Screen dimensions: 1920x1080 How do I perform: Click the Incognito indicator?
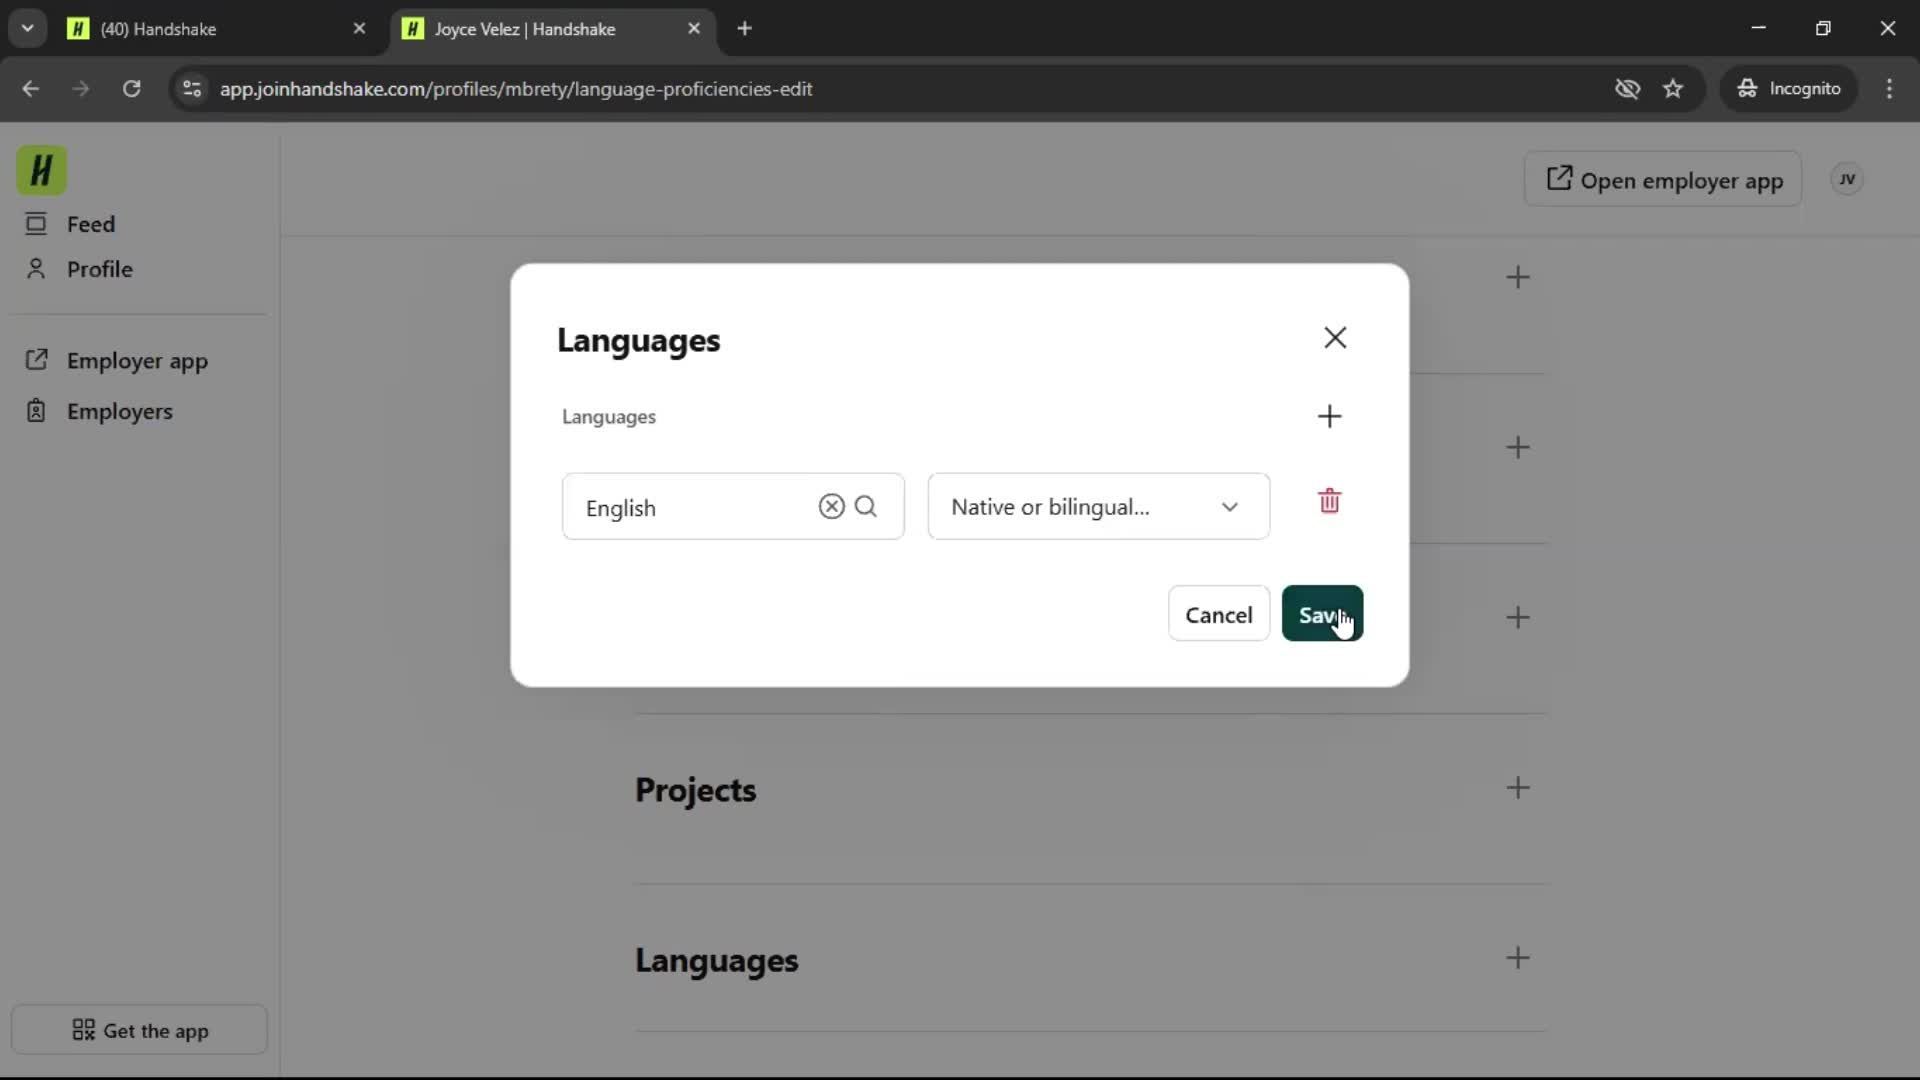(1789, 89)
